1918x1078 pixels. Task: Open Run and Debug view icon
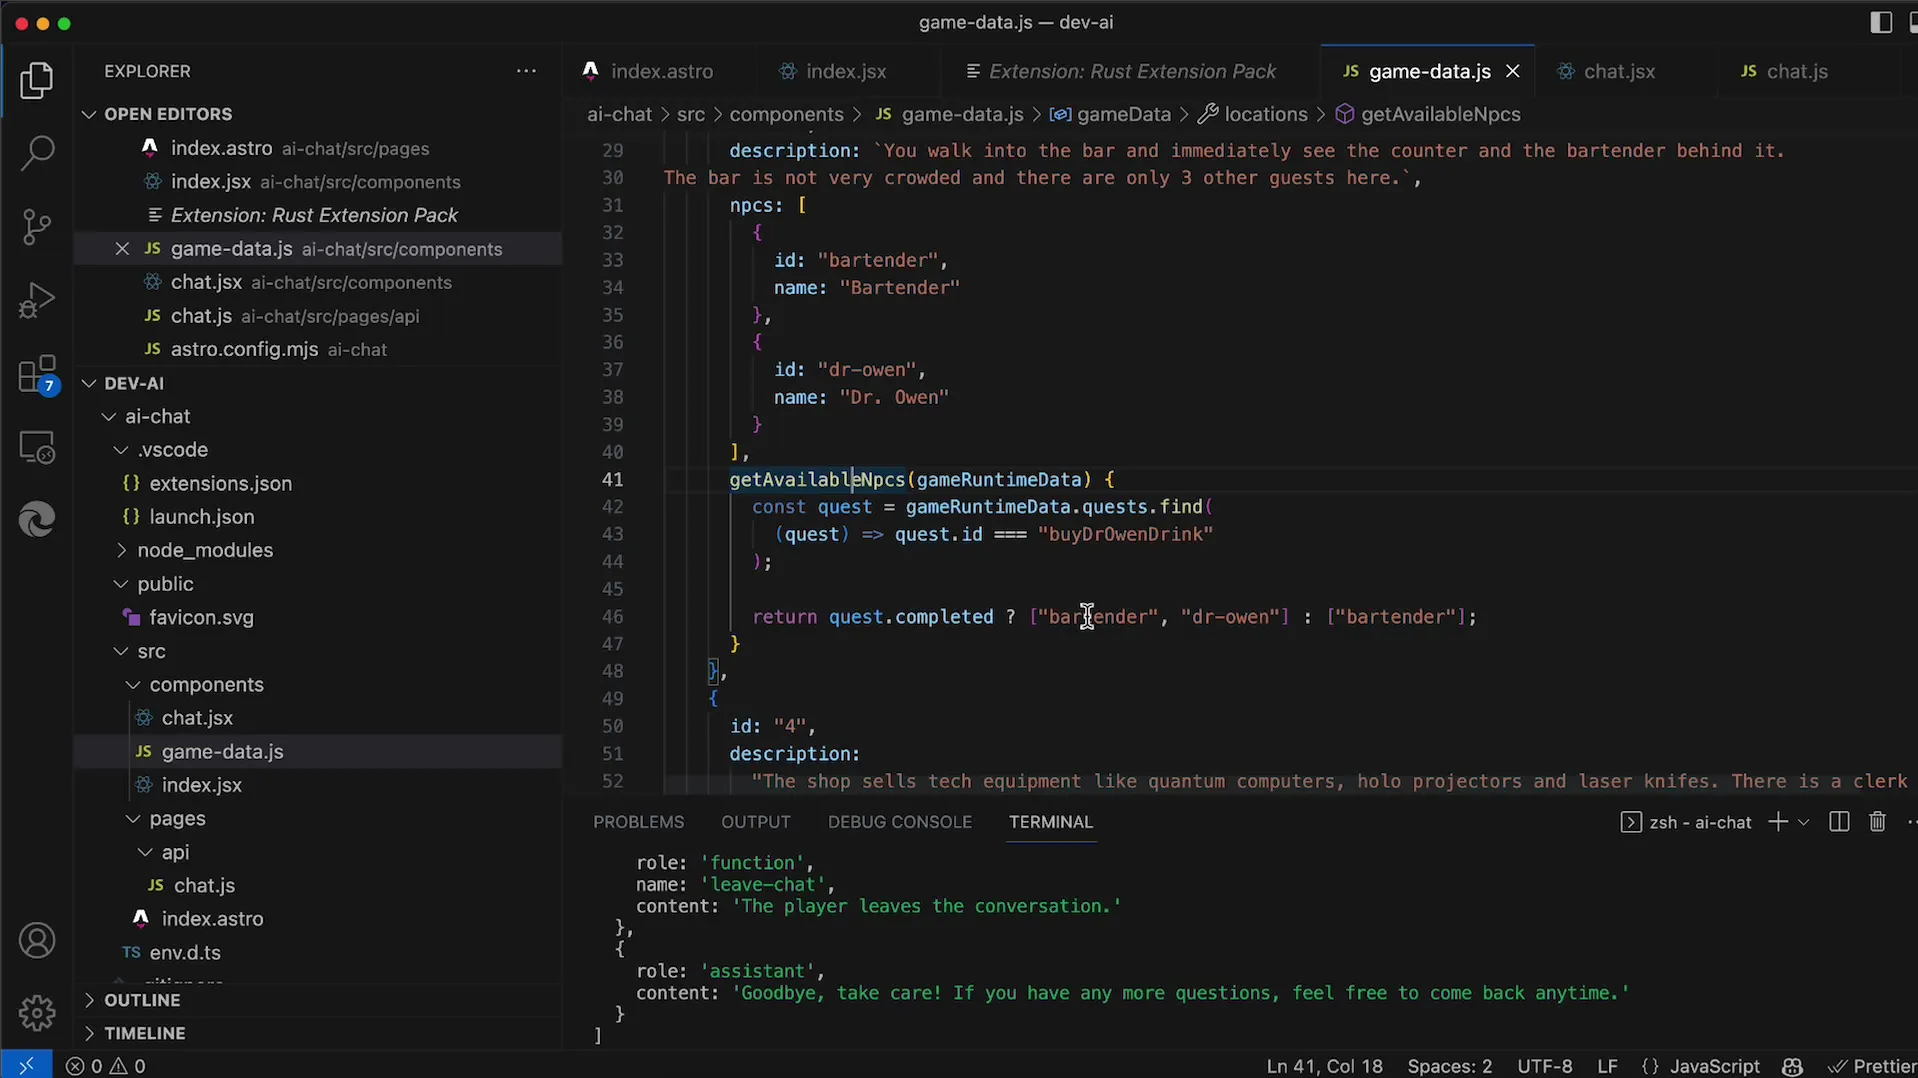click(x=37, y=301)
